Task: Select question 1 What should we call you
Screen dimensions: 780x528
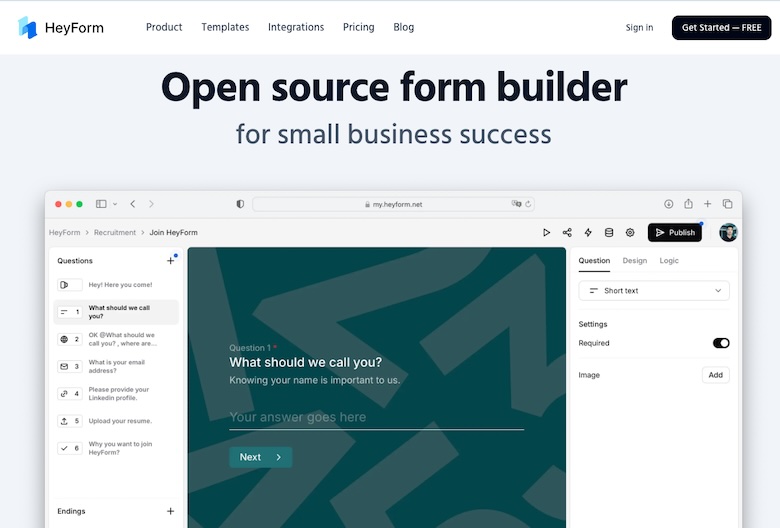Action: [116, 312]
